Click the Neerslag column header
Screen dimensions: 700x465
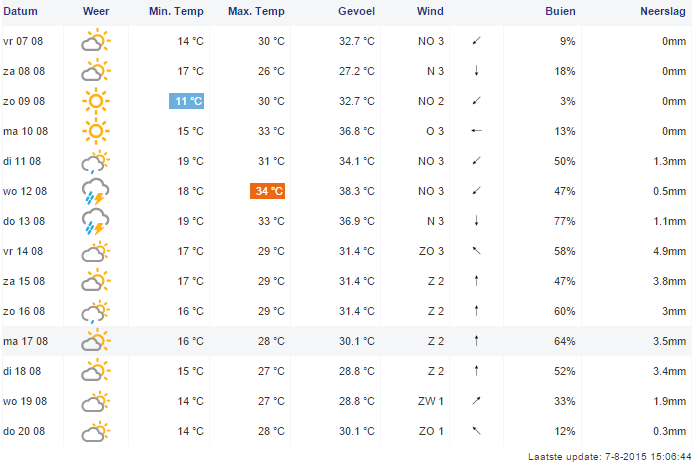(x=663, y=11)
